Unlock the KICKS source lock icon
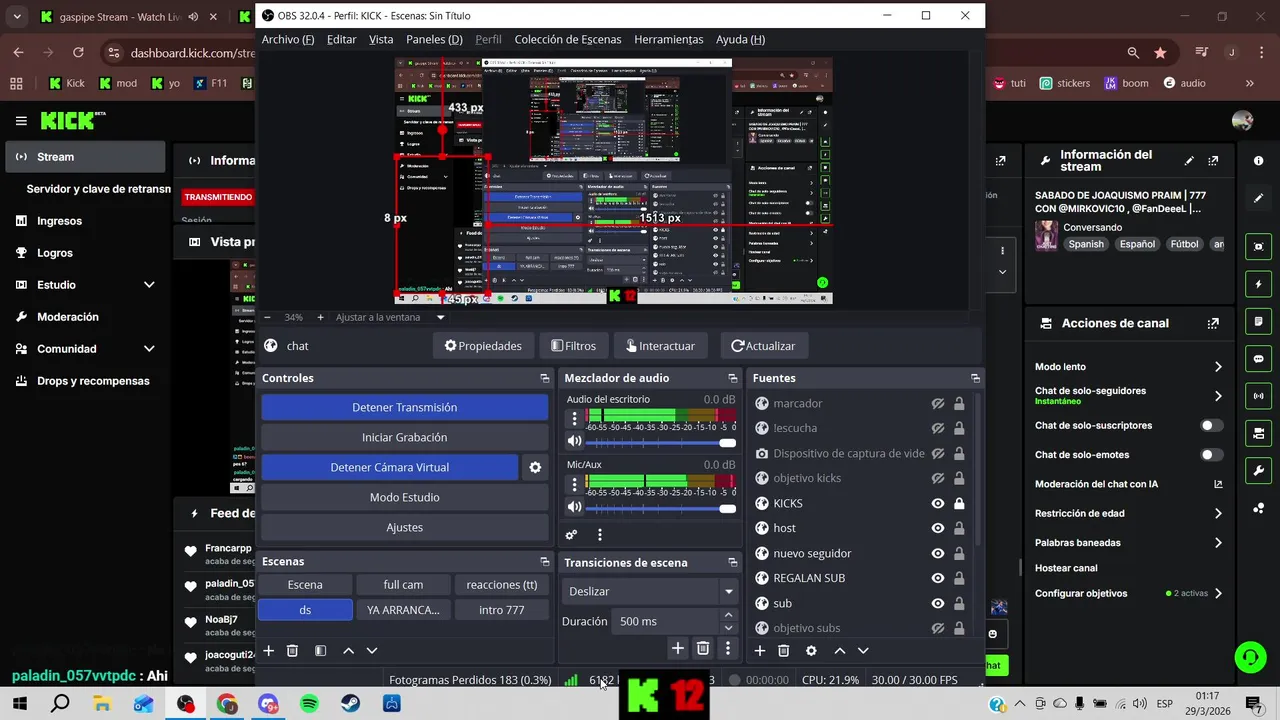 pos(959,503)
